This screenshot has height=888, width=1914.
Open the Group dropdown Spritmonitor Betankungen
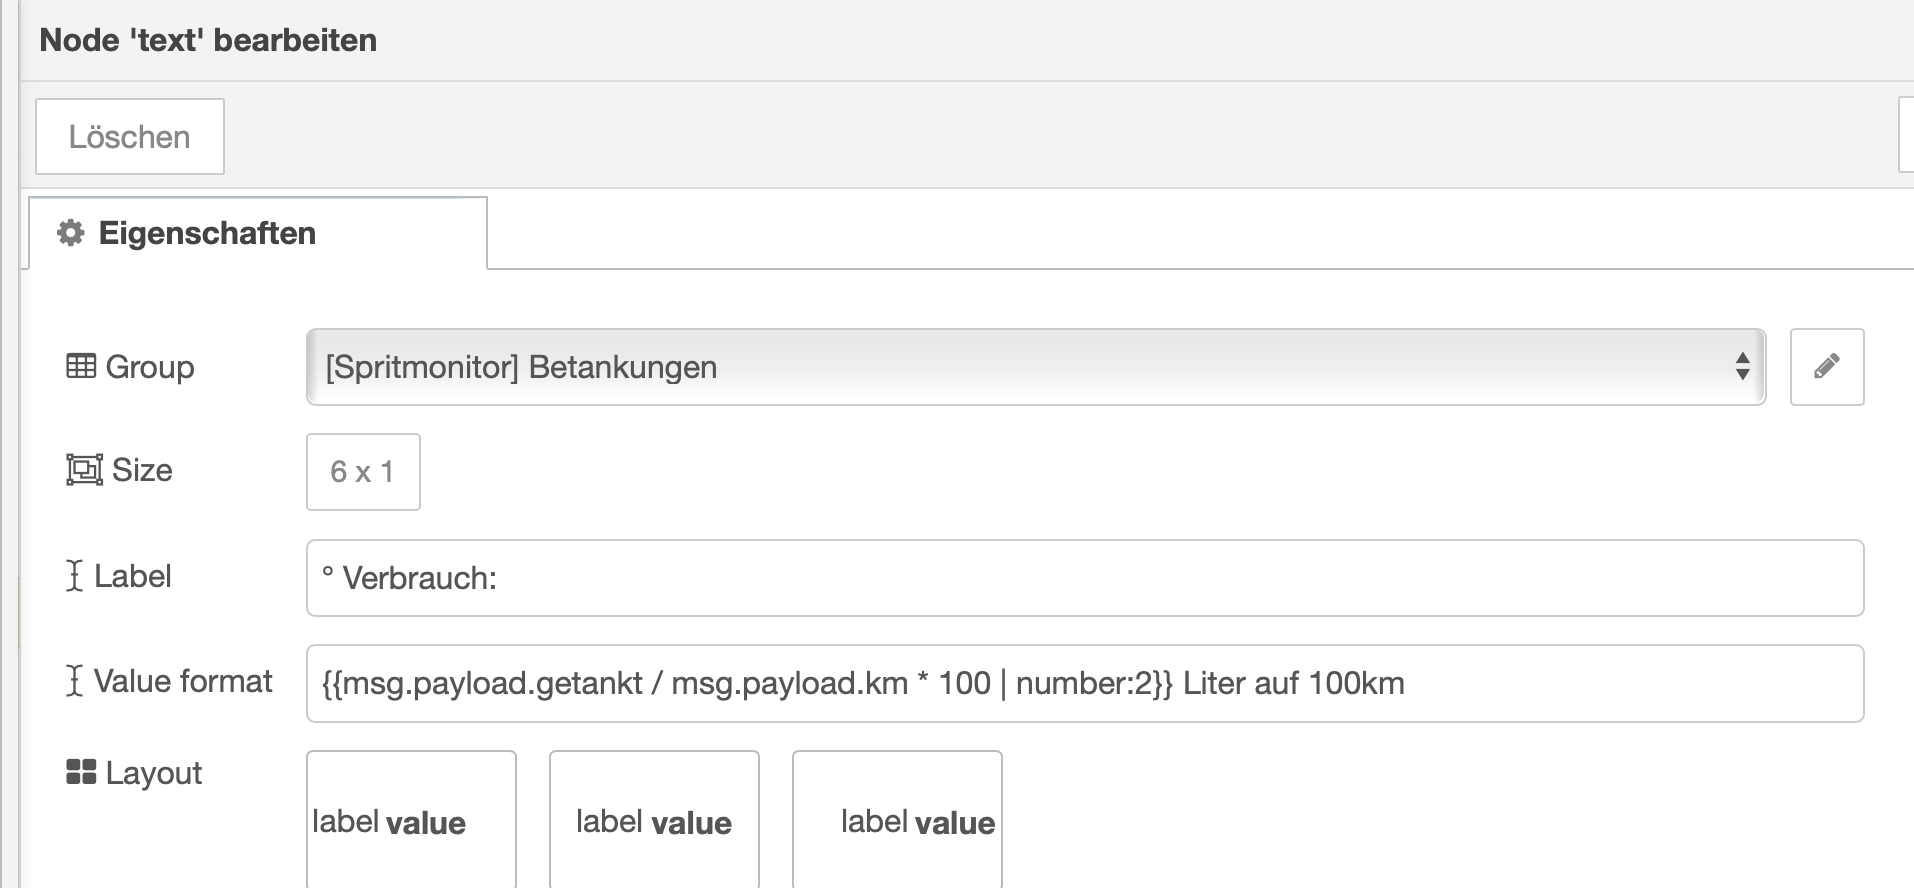1036,367
